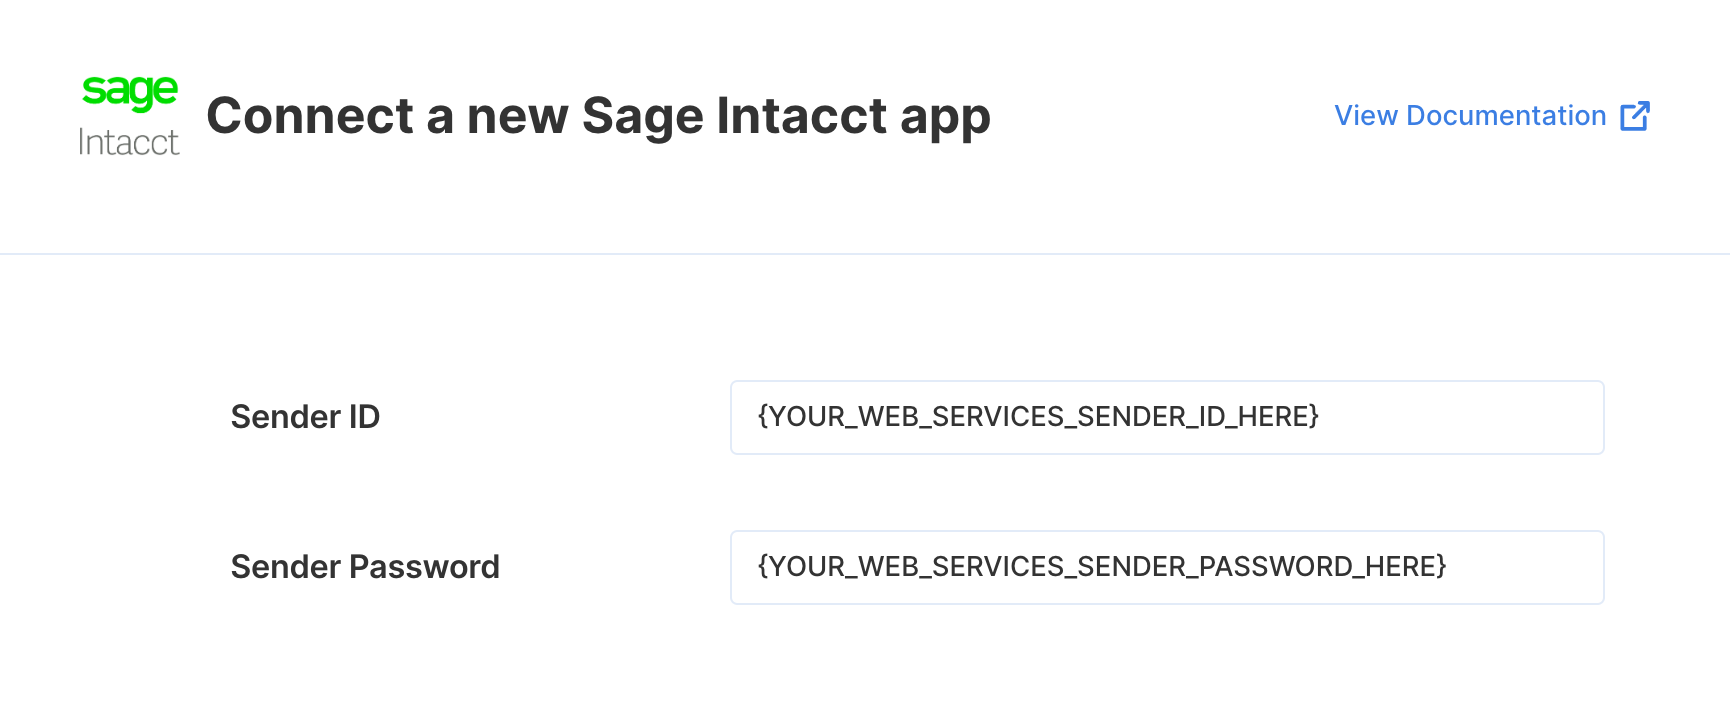Click the external link arrow icon
Image resolution: width=1730 pixels, height=726 pixels.
pyautogui.click(x=1635, y=116)
